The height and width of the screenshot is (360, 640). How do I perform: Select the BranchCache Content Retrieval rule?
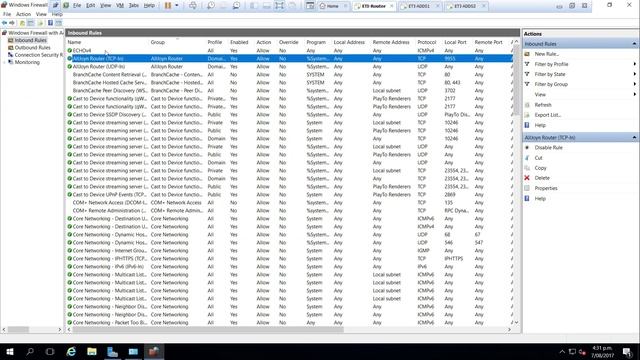pos(290,75)
